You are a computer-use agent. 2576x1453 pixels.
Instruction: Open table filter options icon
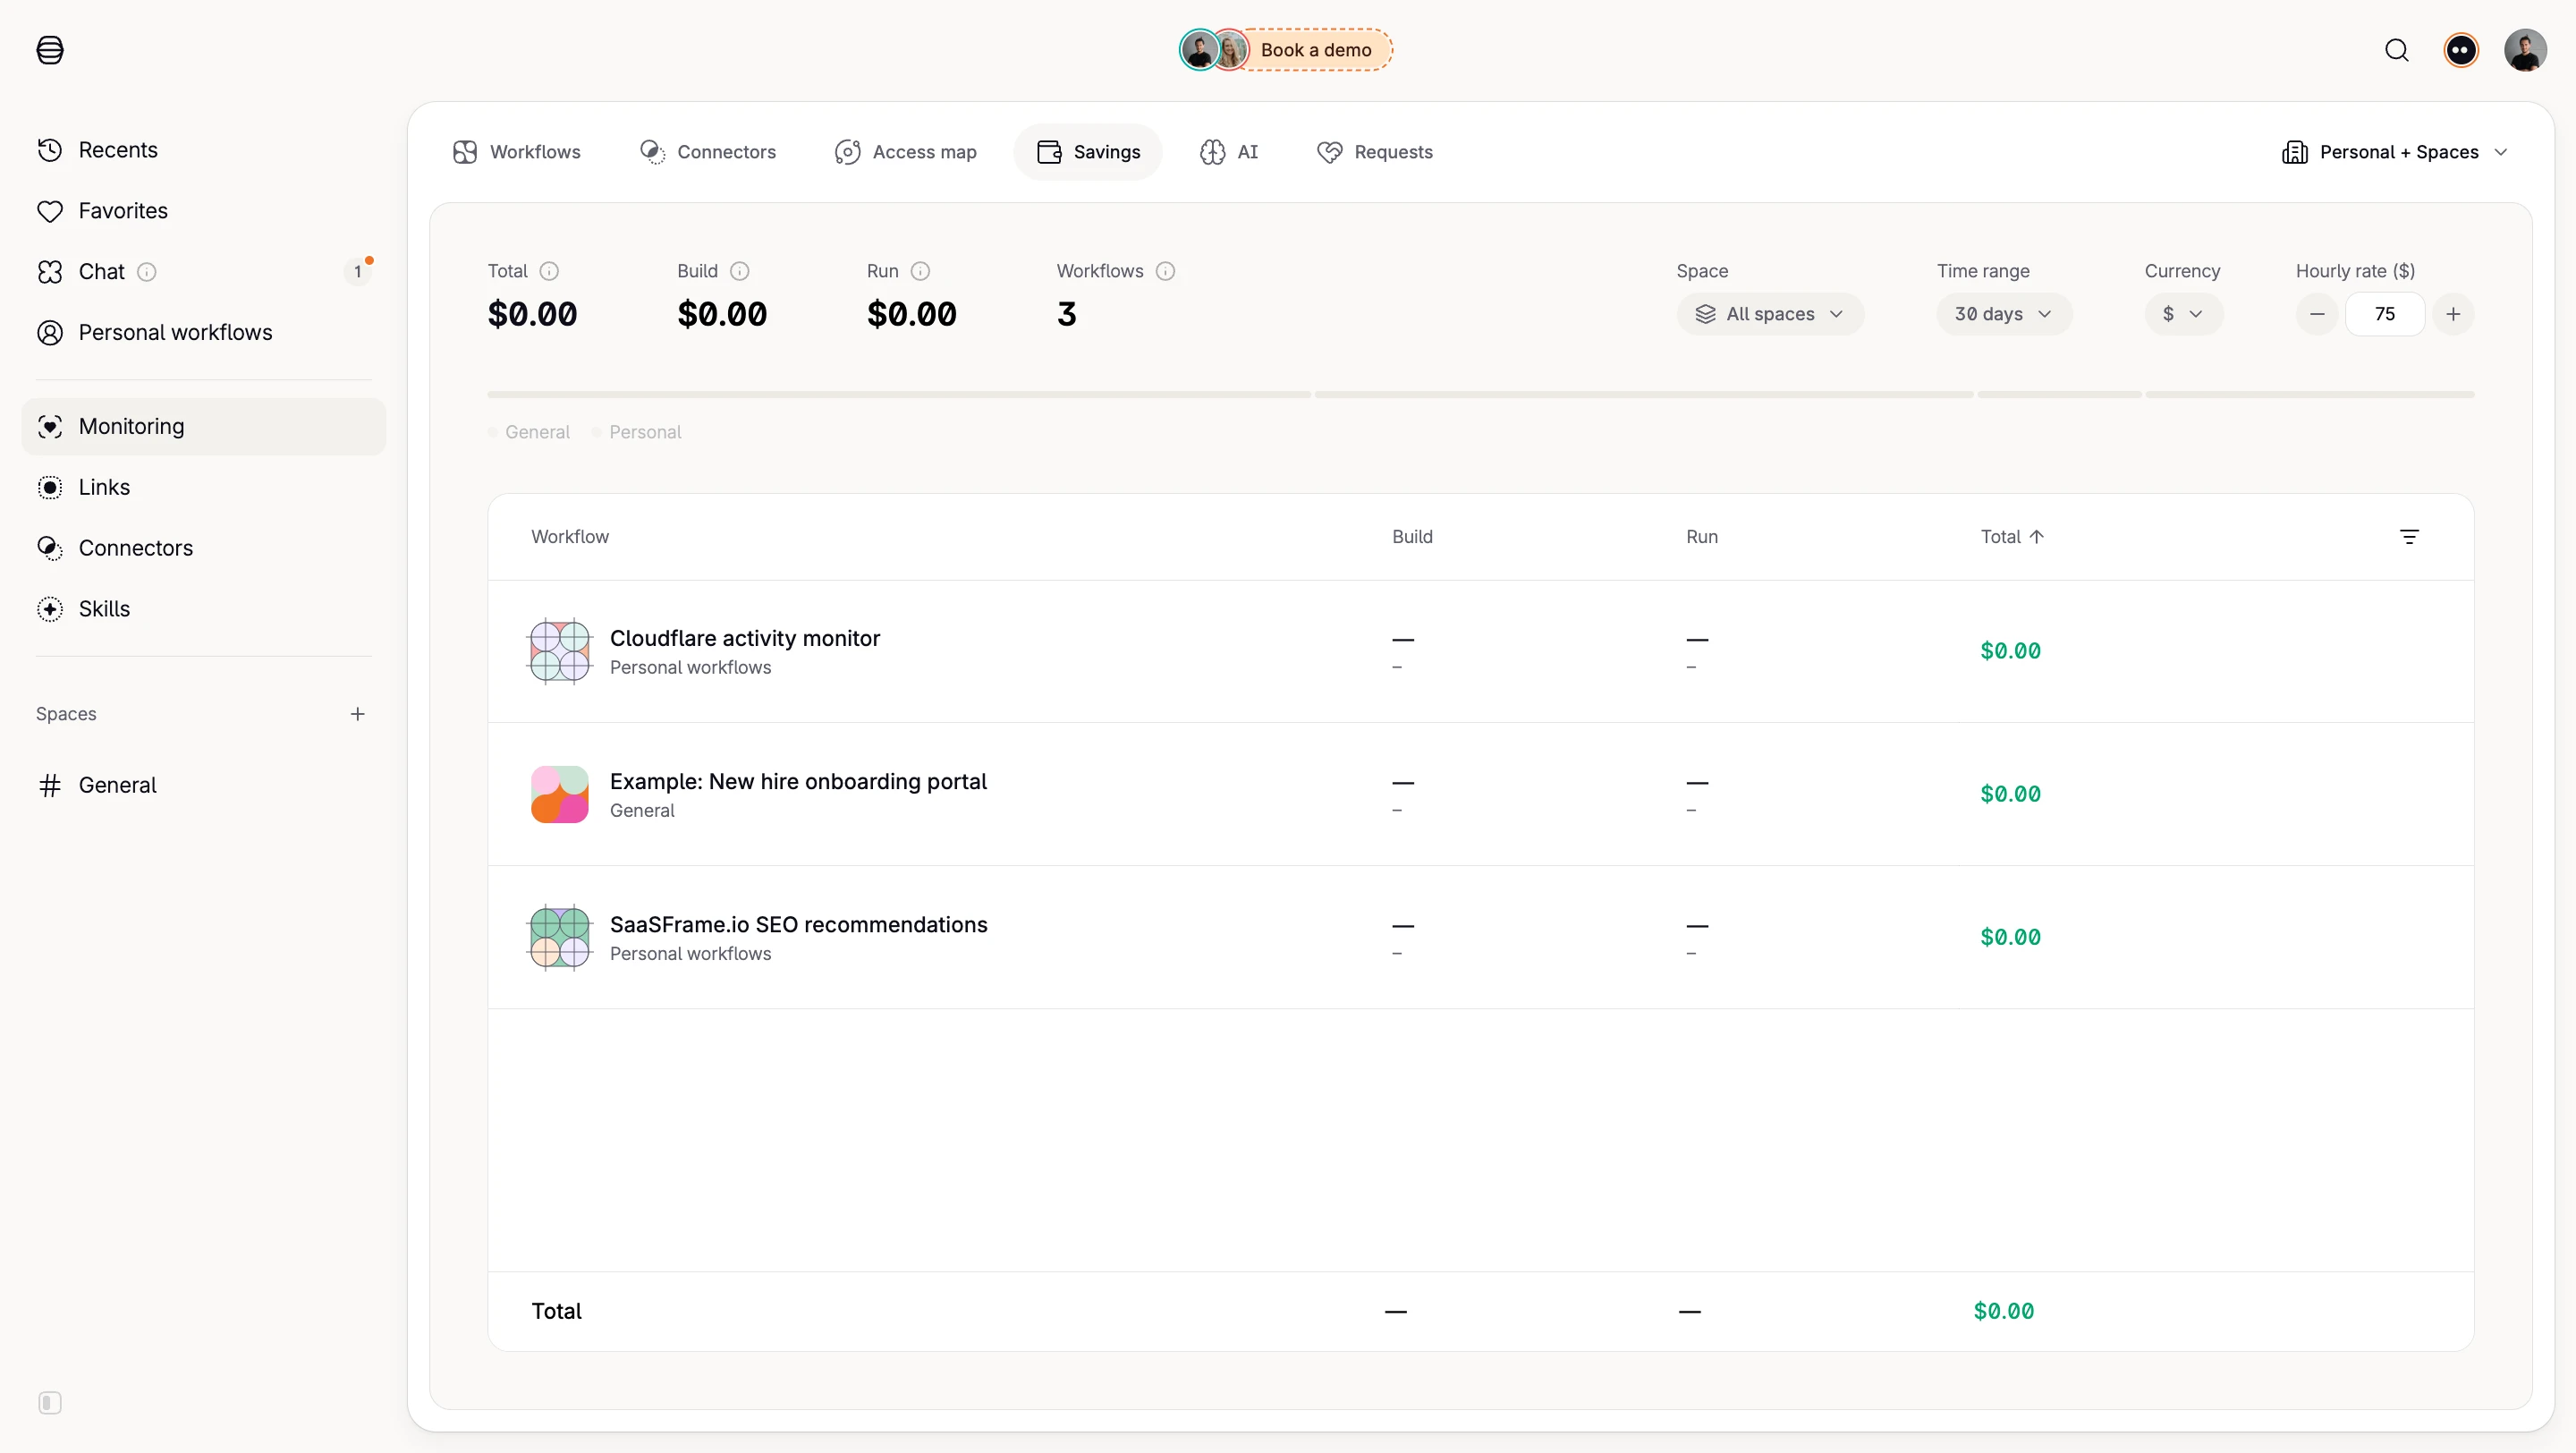[2410, 537]
